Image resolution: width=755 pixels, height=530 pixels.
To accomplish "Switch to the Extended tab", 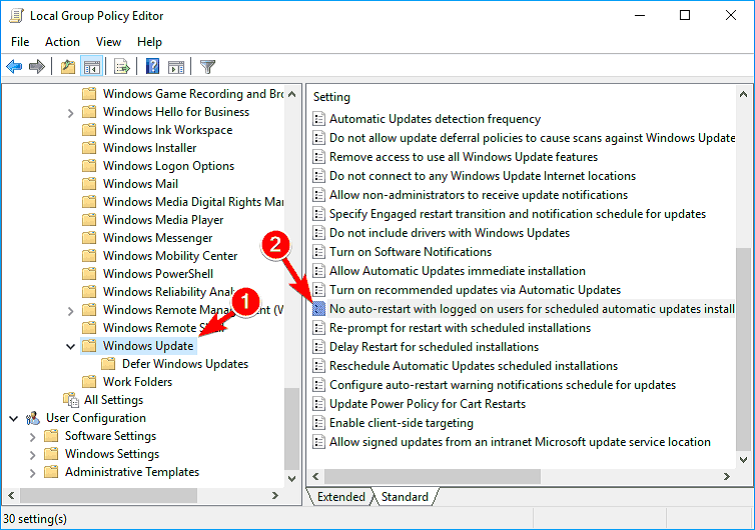I will point(341,497).
